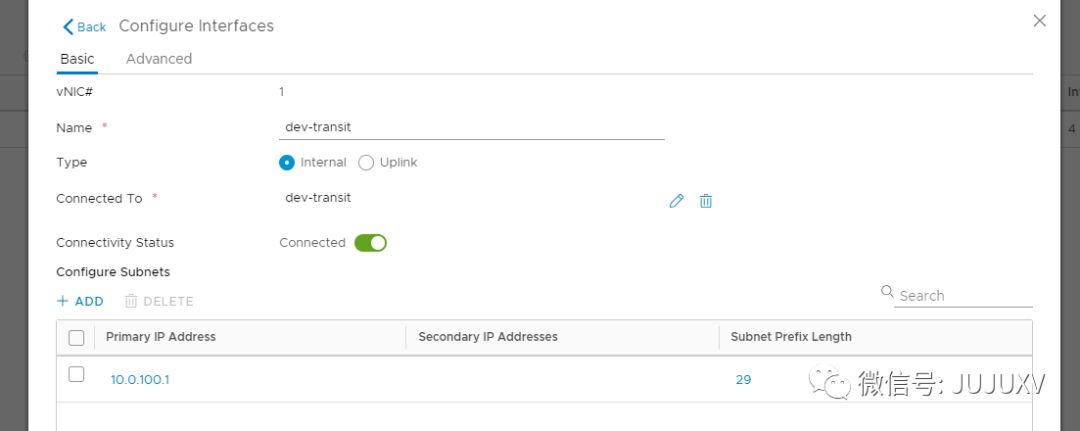1080x431 pixels.
Task: Toggle the Connectivity Status switch
Action: [x=370, y=243]
